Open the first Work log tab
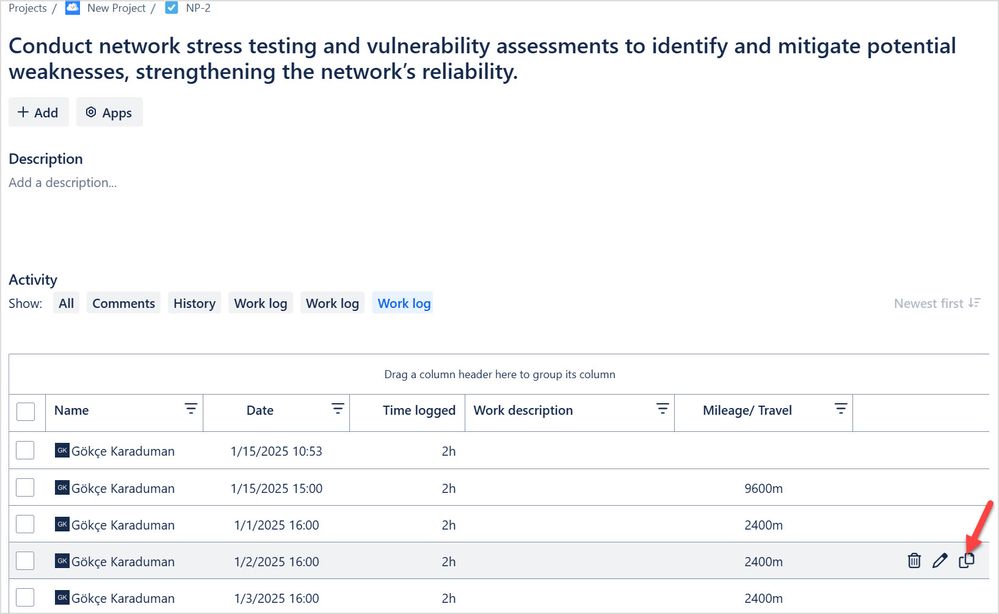Screen dimensions: 999x614 (x=261, y=303)
